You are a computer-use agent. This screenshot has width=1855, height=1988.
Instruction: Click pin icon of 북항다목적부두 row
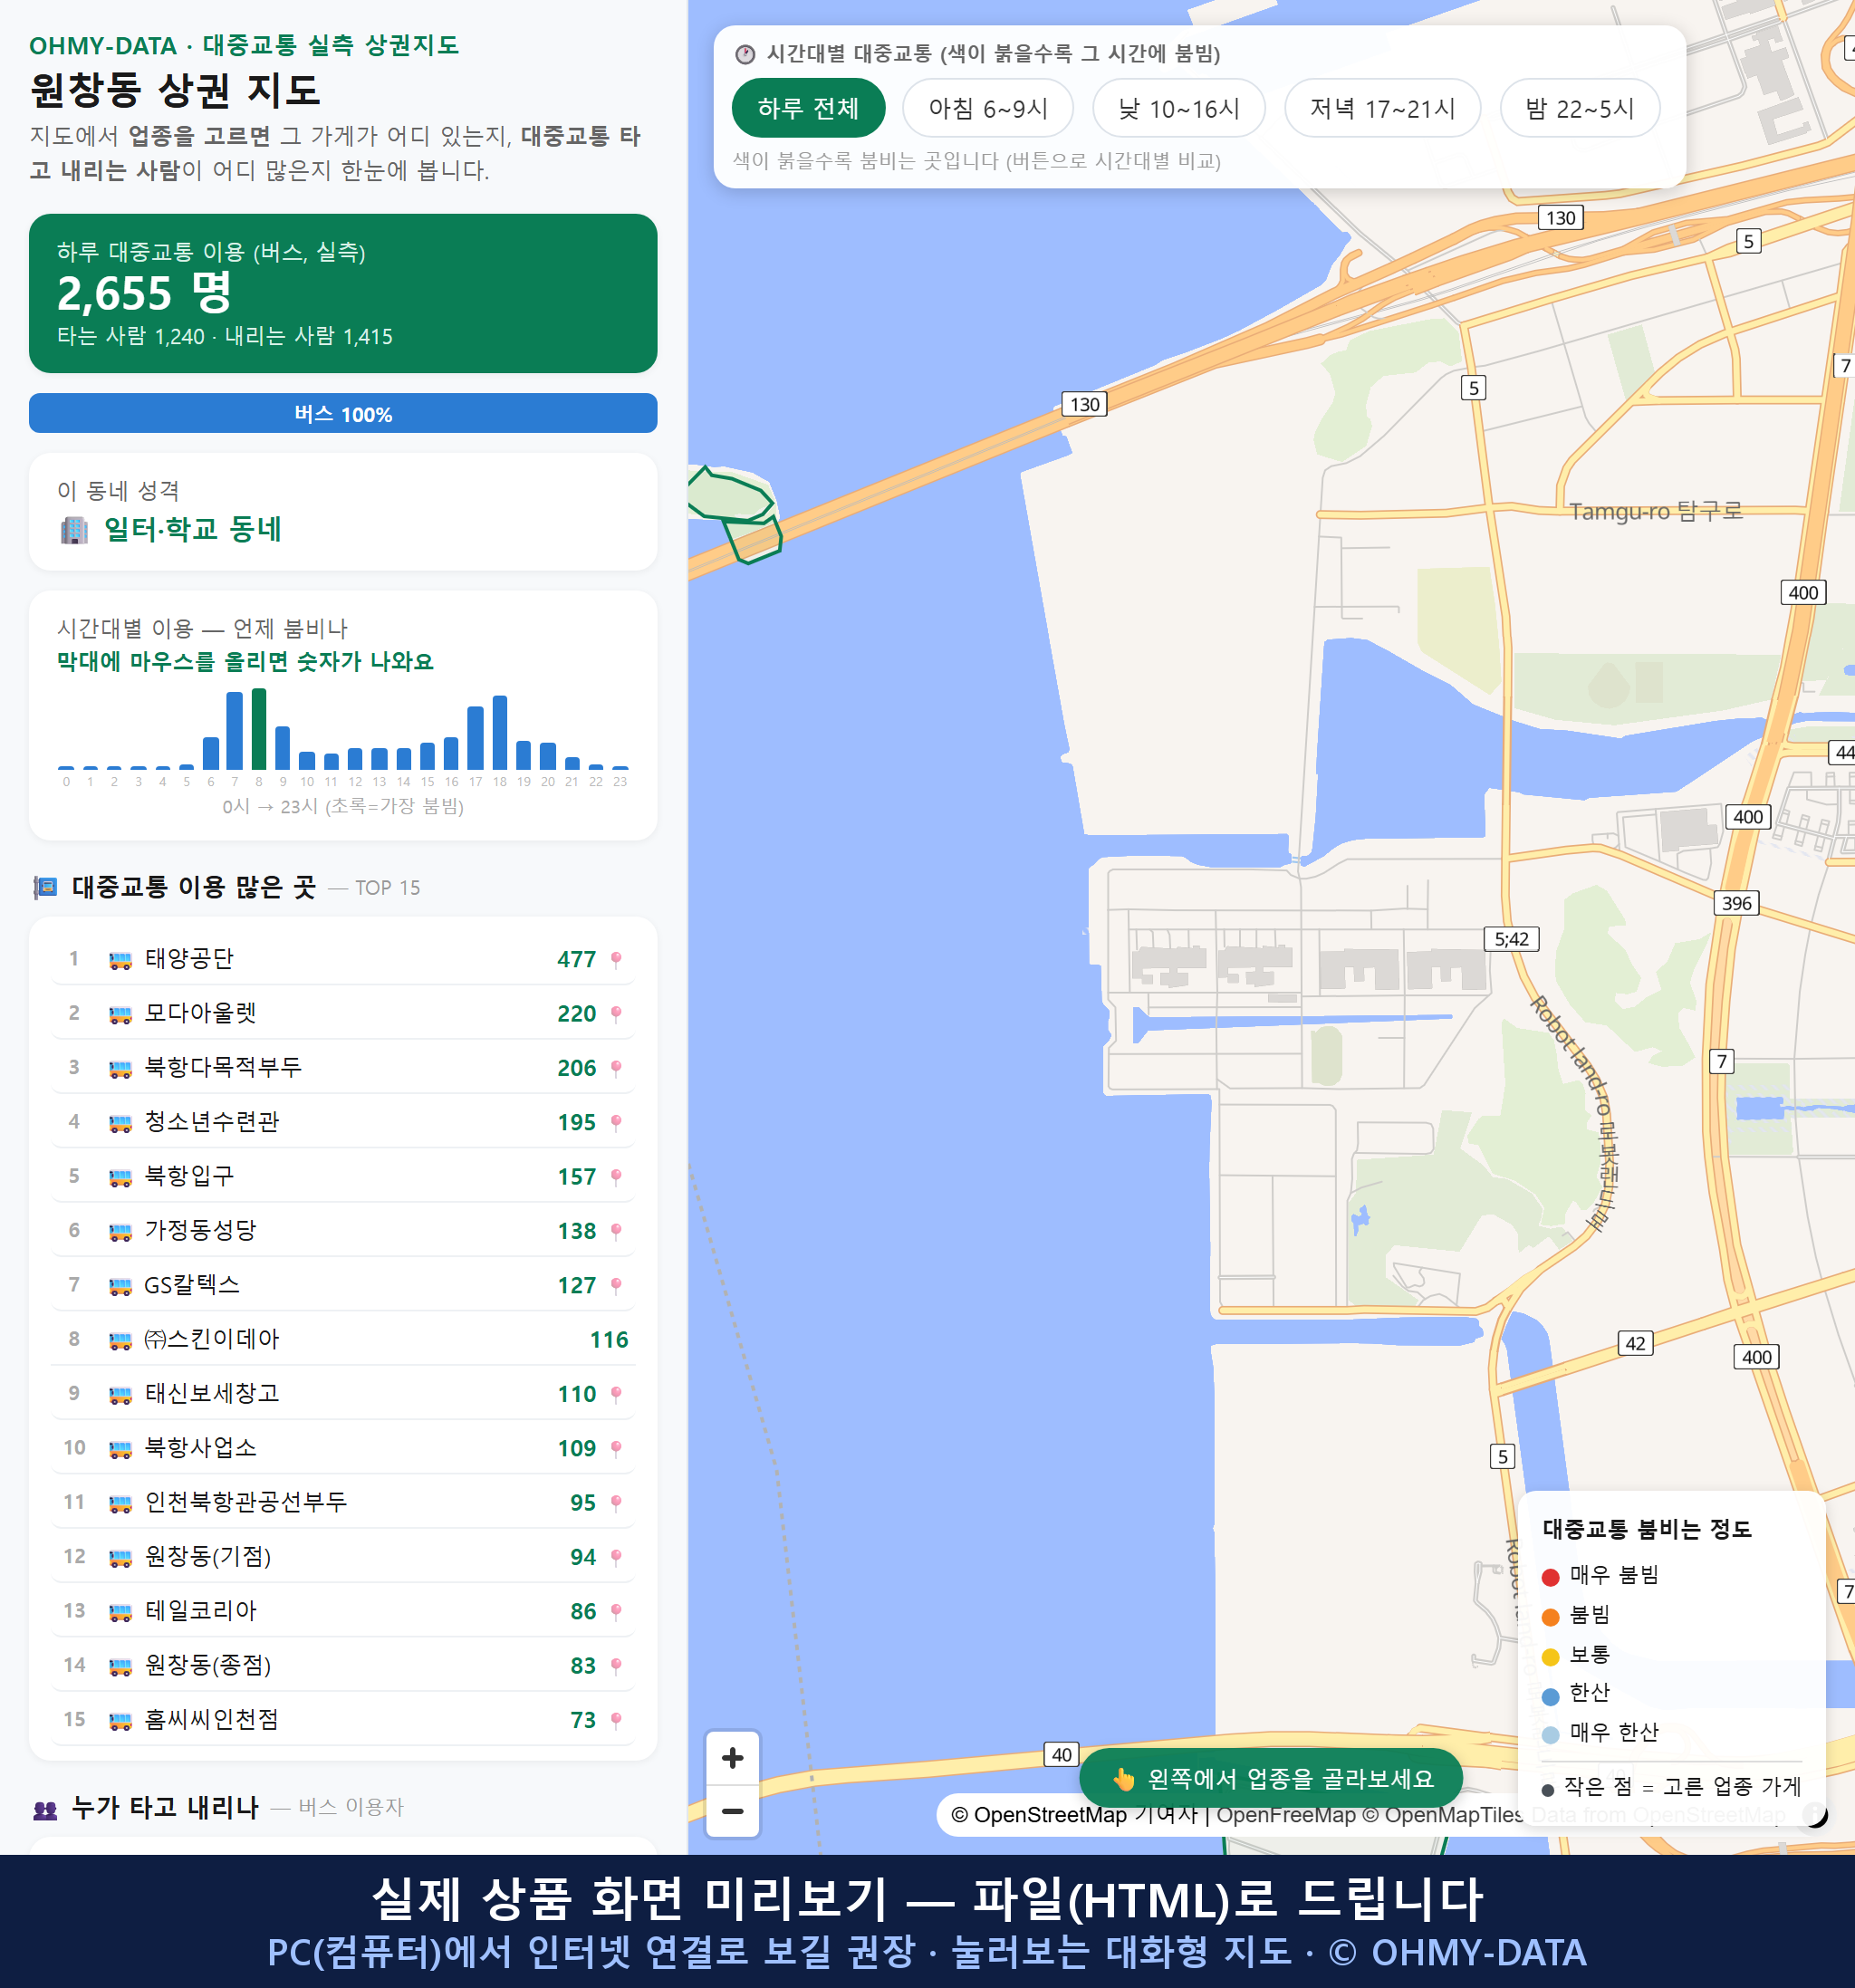click(616, 1068)
